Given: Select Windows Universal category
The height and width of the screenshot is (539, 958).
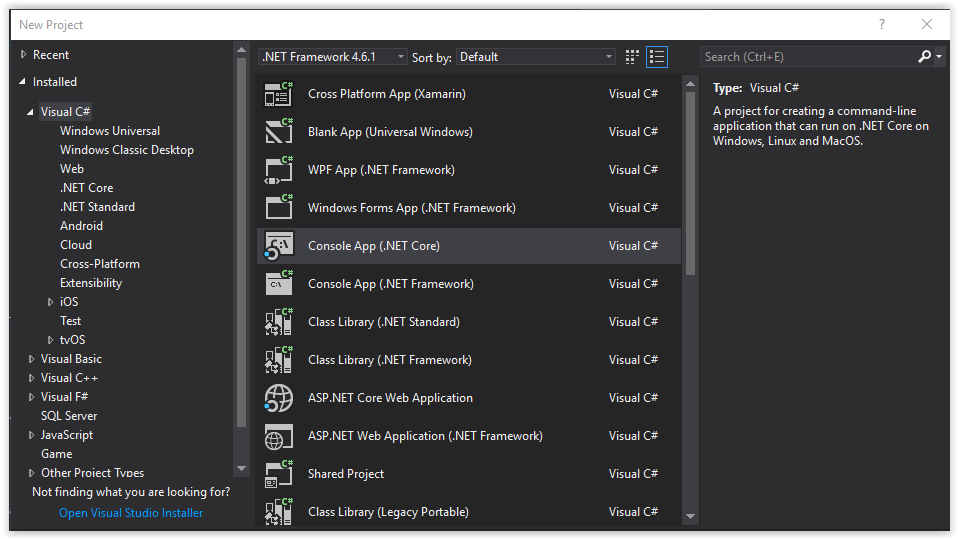Looking at the screenshot, I should tap(110, 131).
